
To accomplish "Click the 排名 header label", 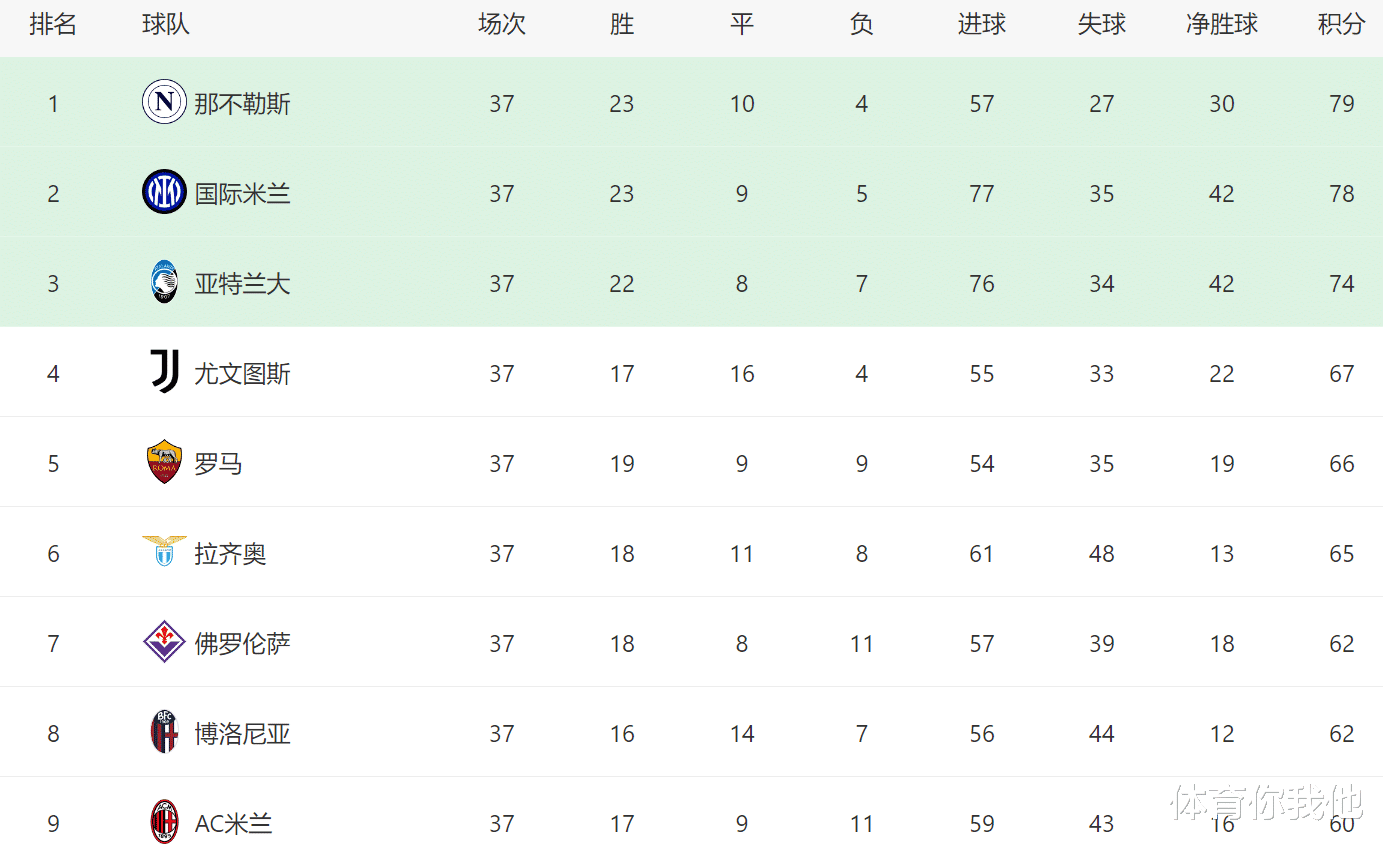I will (53, 25).
